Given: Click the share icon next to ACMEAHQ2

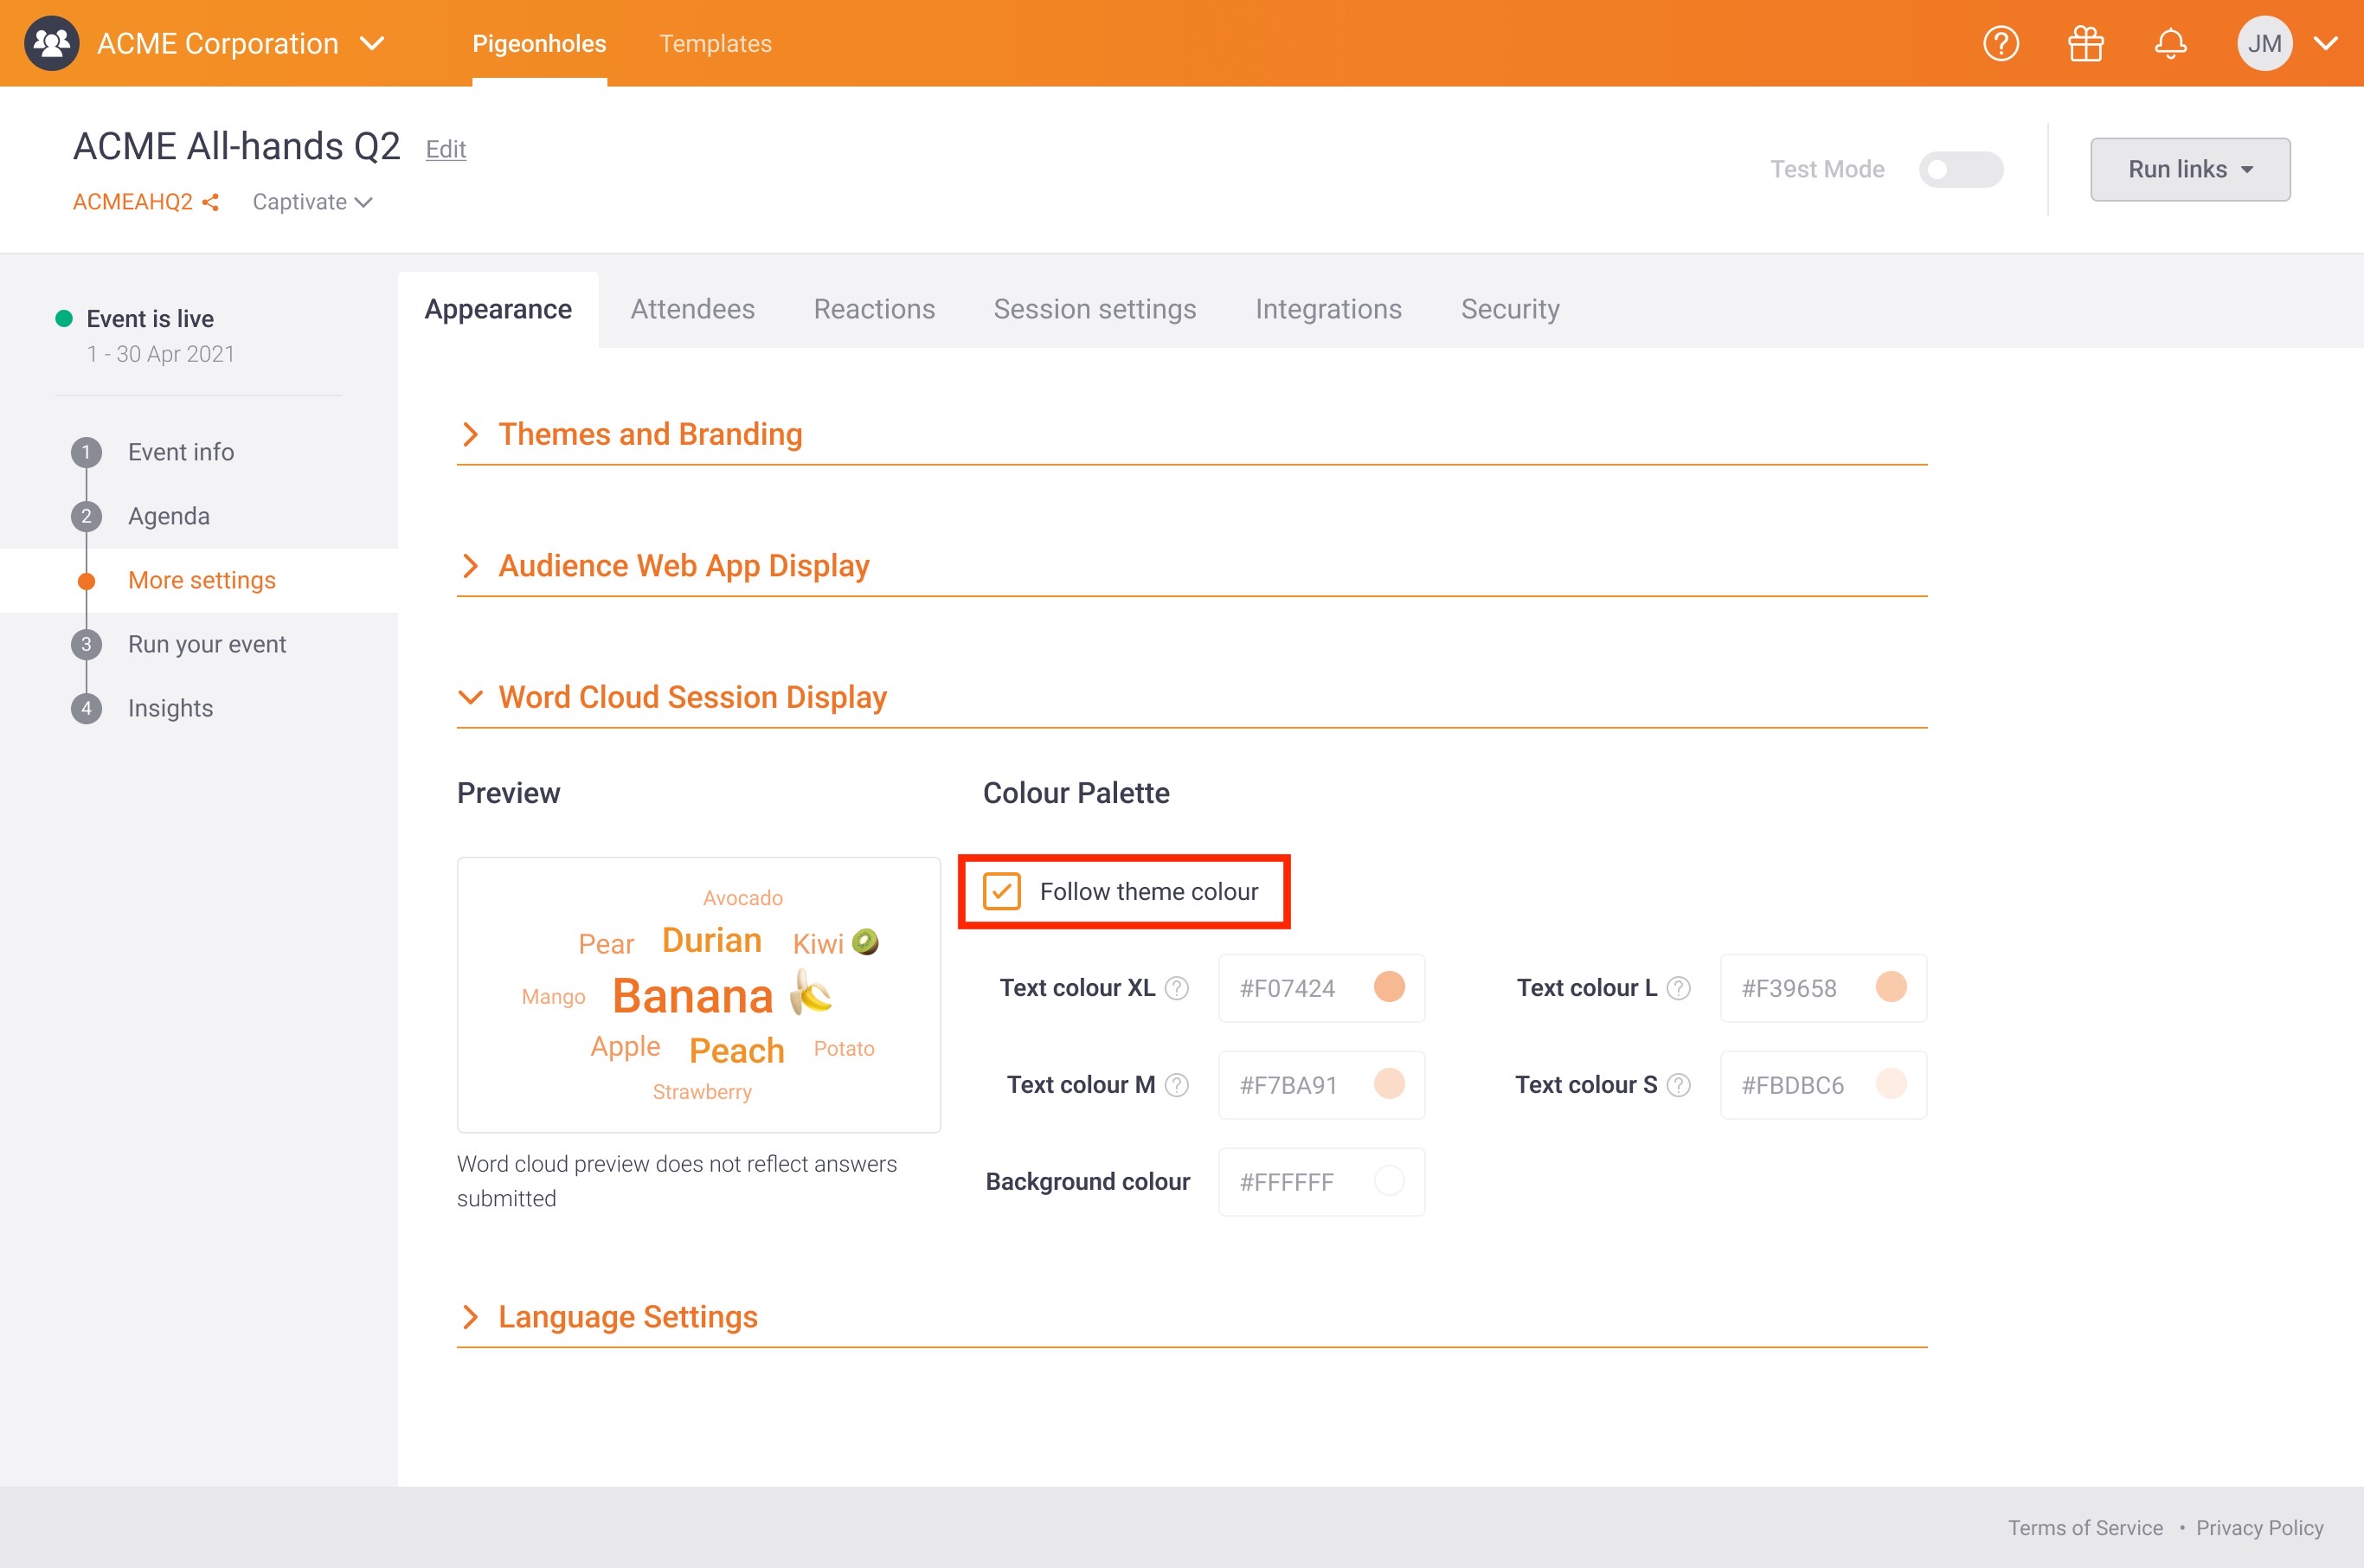Looking at the screenshot, I should point(210,202).
